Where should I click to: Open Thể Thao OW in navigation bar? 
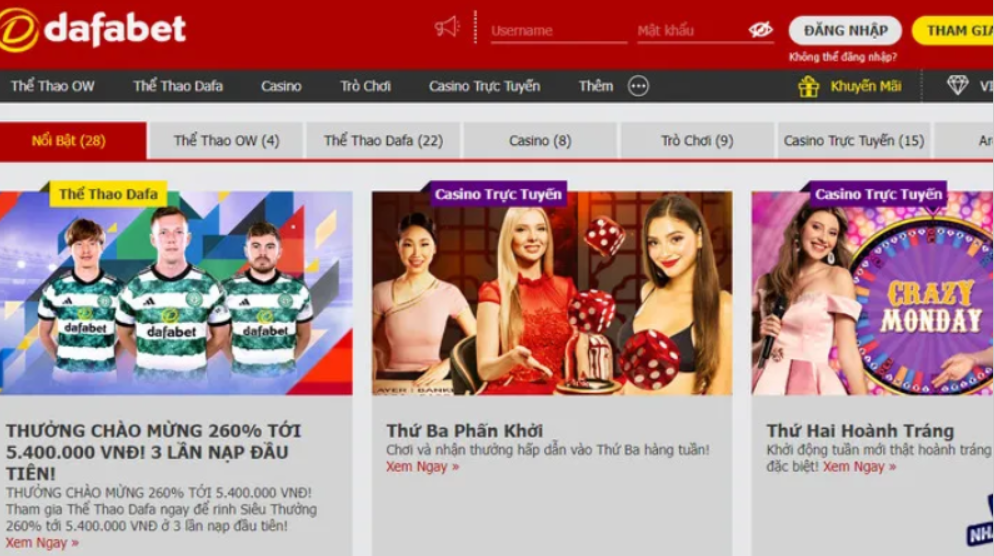pyautogui.click(x=53, y=86)
